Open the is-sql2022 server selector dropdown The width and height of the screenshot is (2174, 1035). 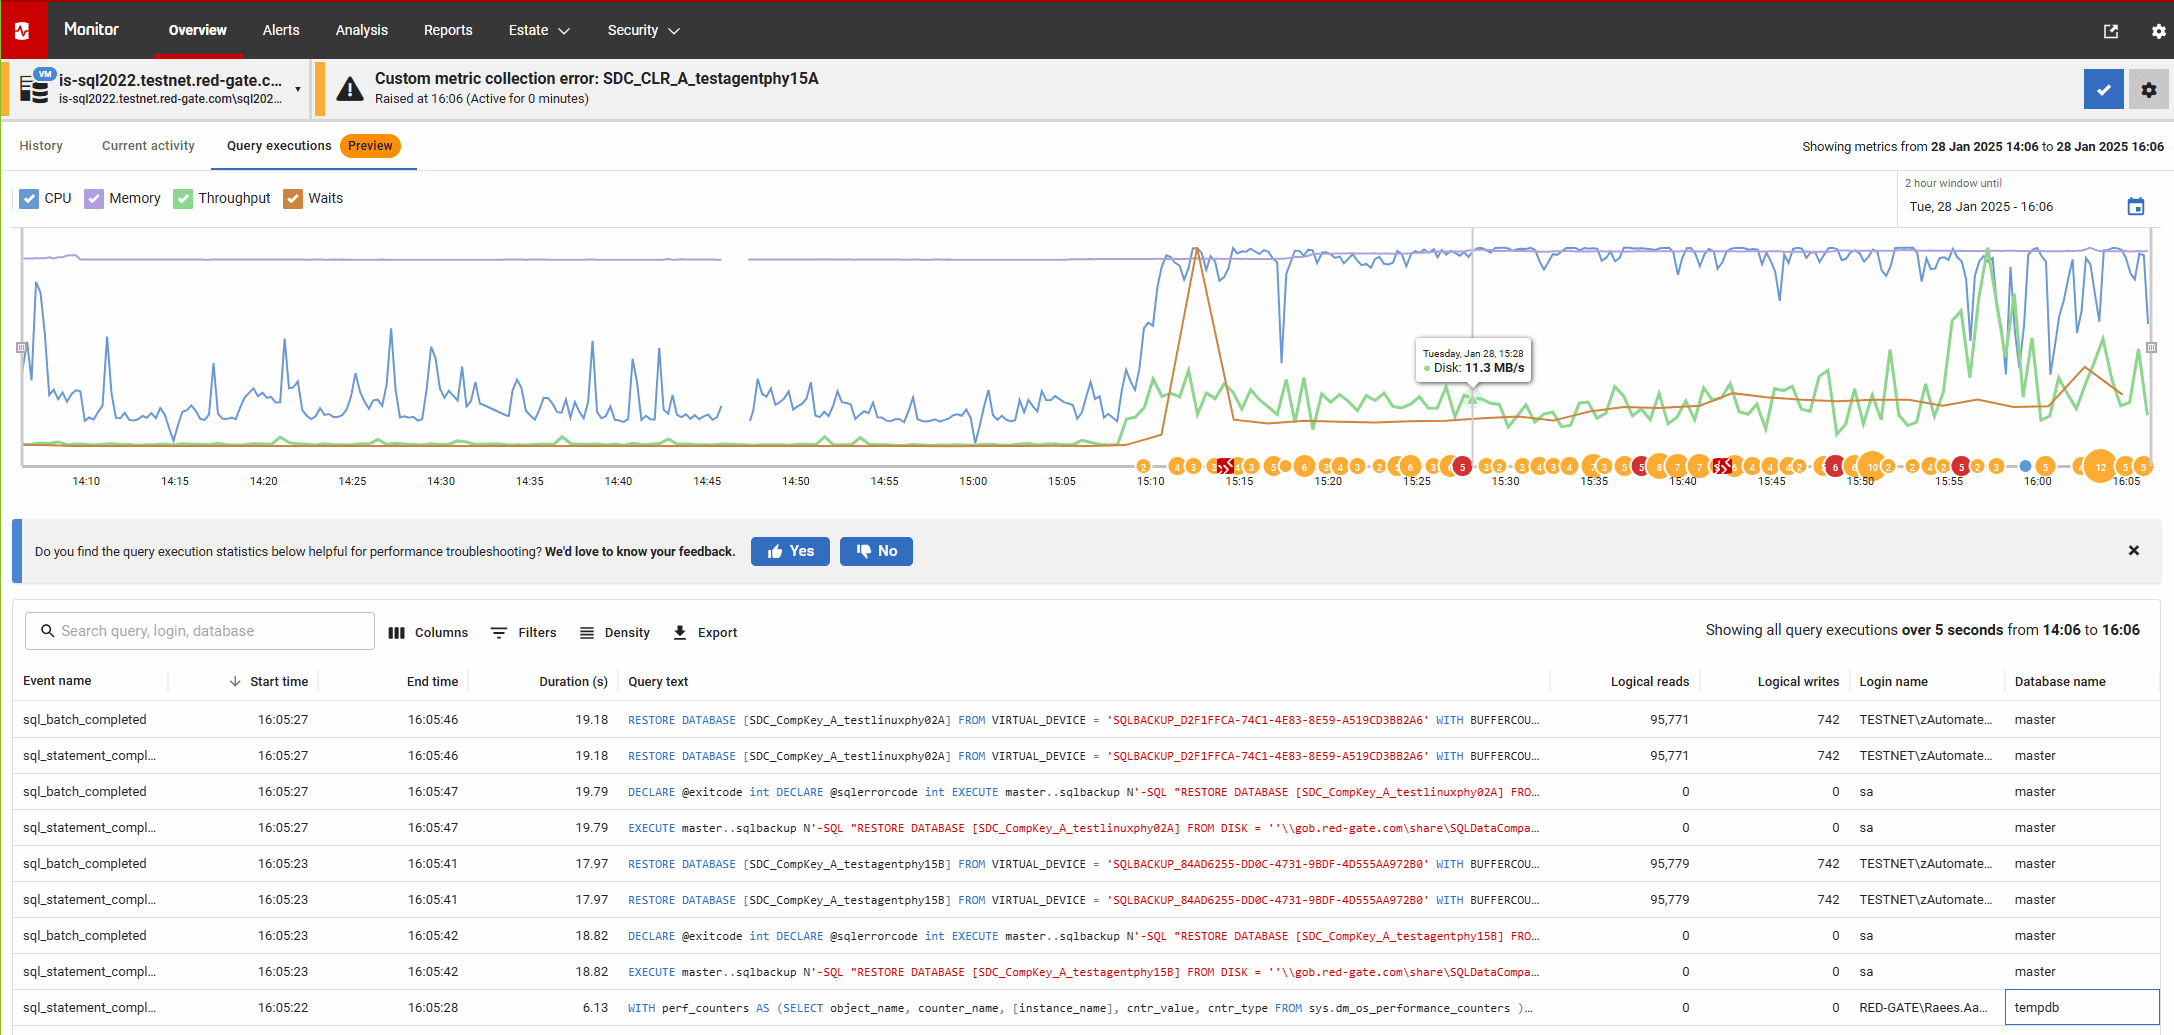pyautogui.click(x=297, y=88)
